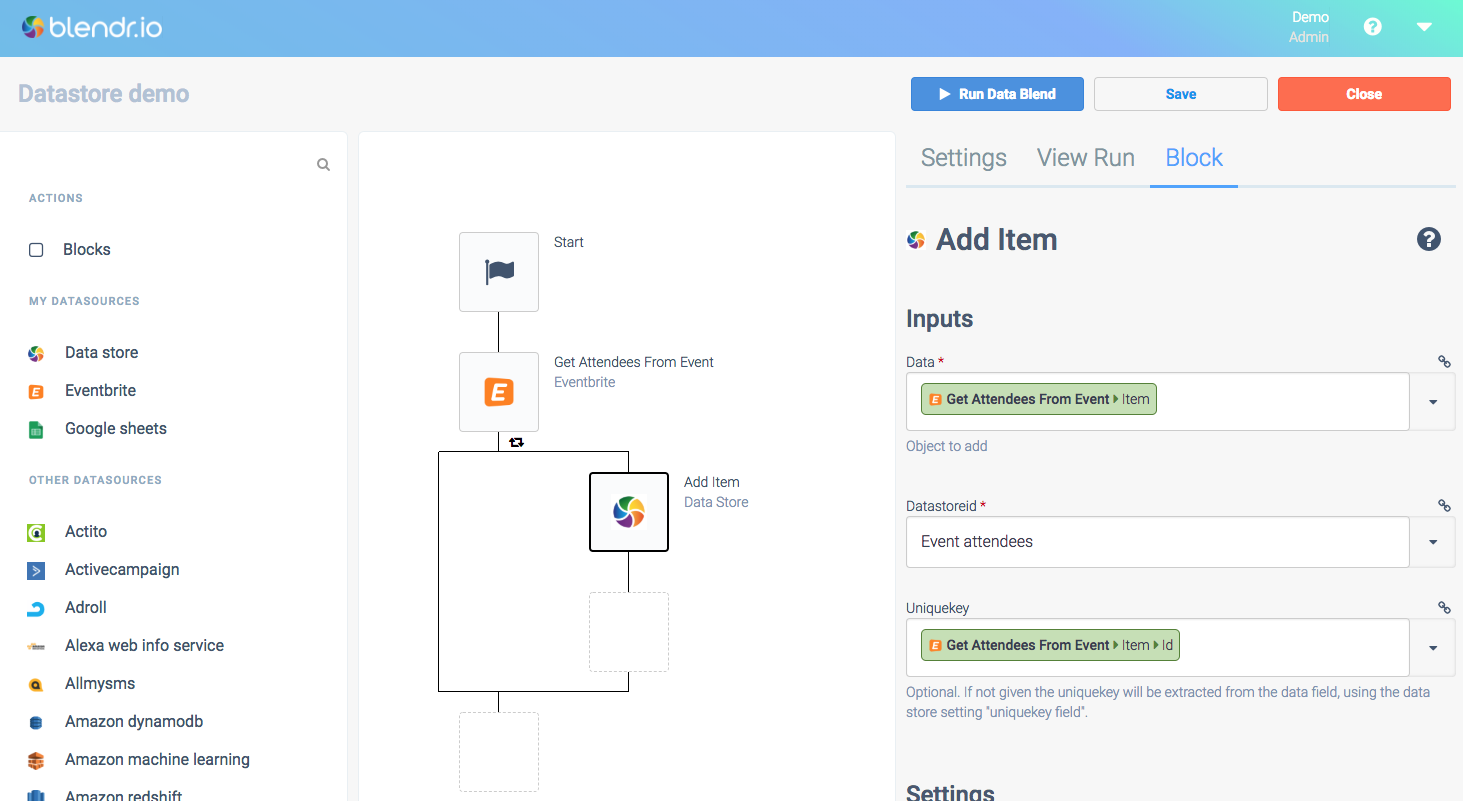The height and width of the screenshot is (801, 1463).
Task: Click the link icon beside Datastoreid field
Action: coord(1444,506)
